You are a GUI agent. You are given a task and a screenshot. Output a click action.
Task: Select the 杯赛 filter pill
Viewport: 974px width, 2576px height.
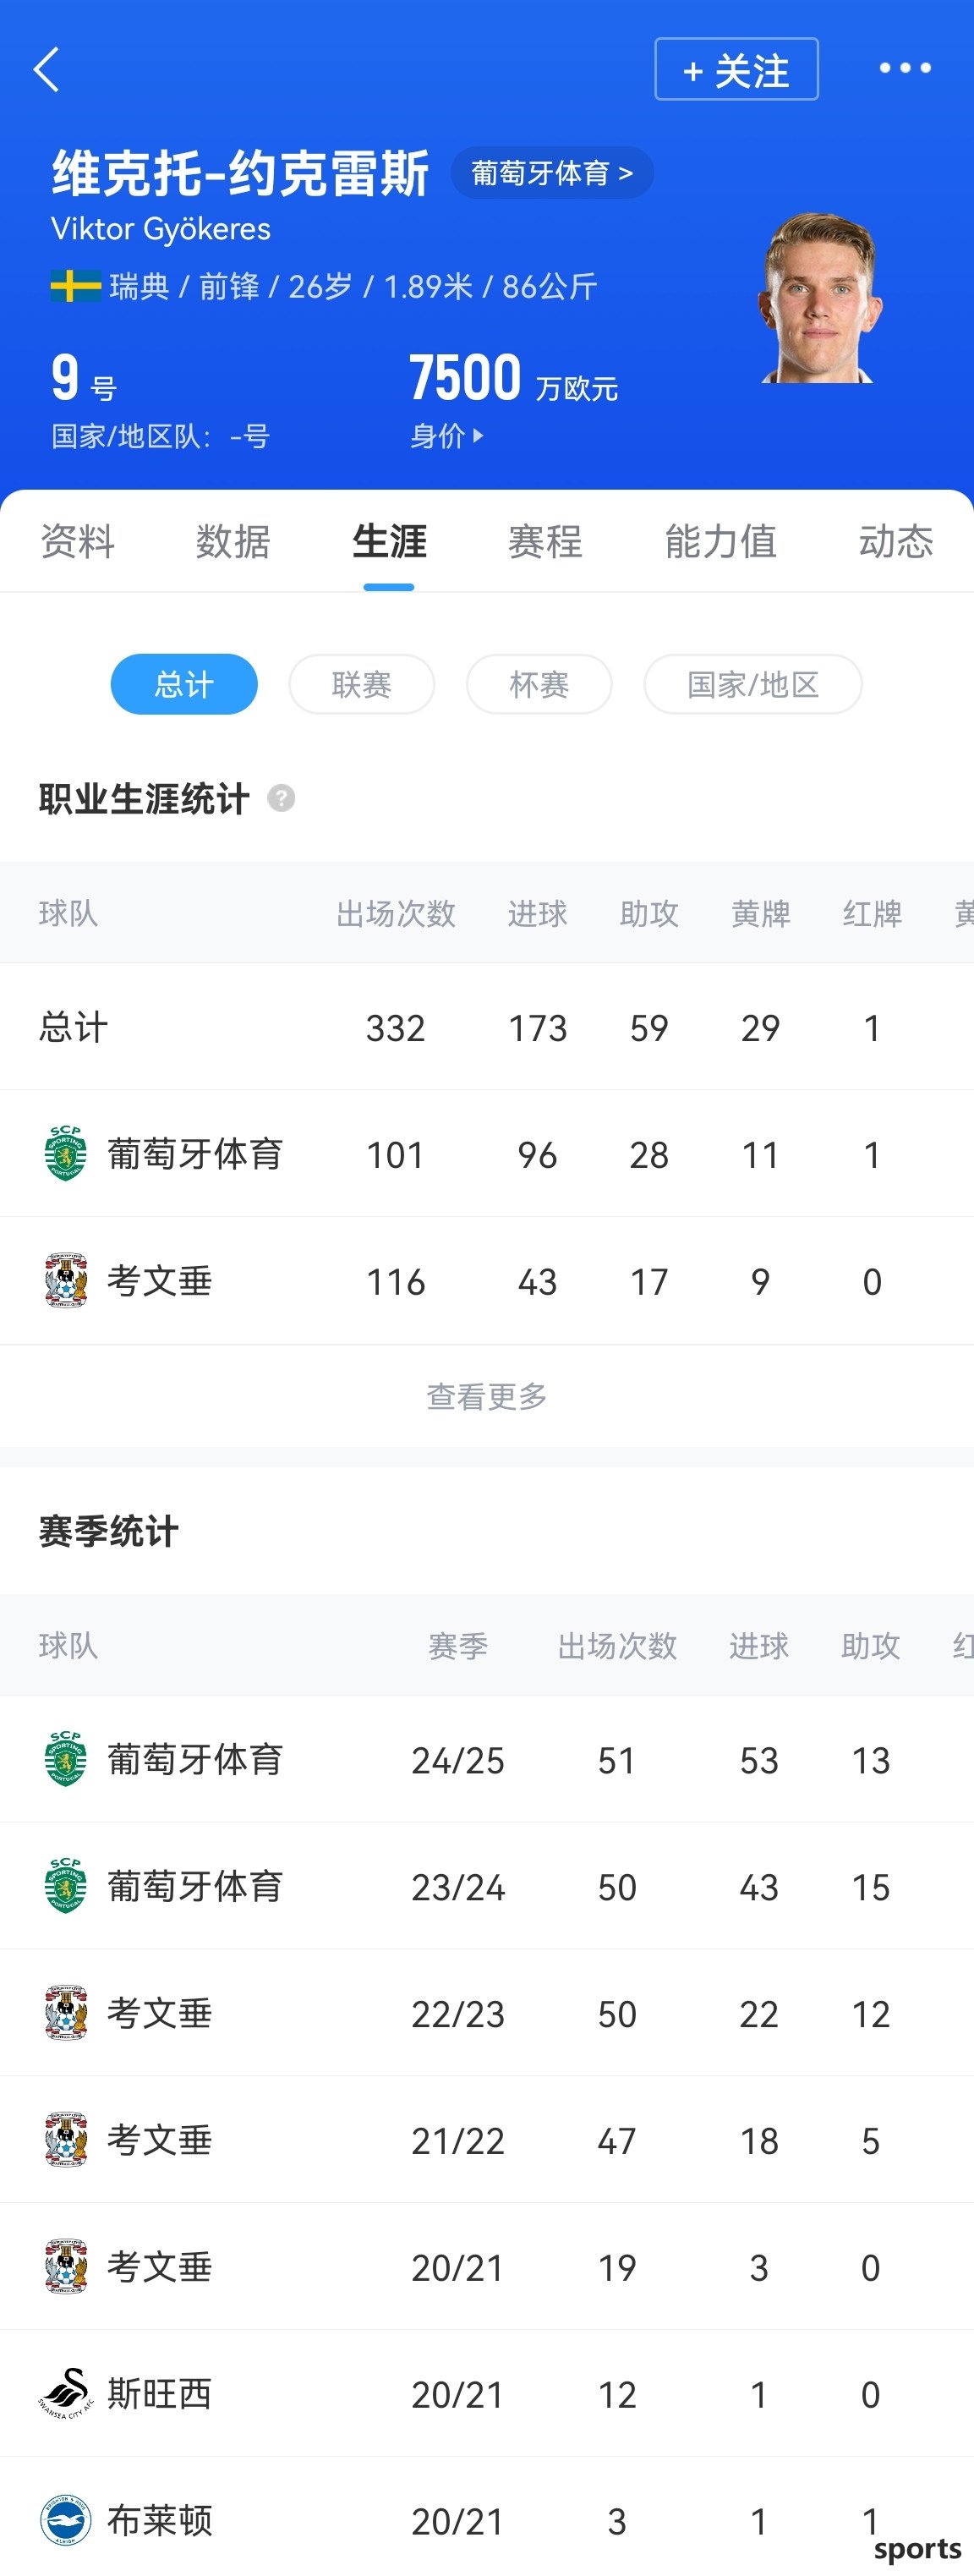(539, 684)
